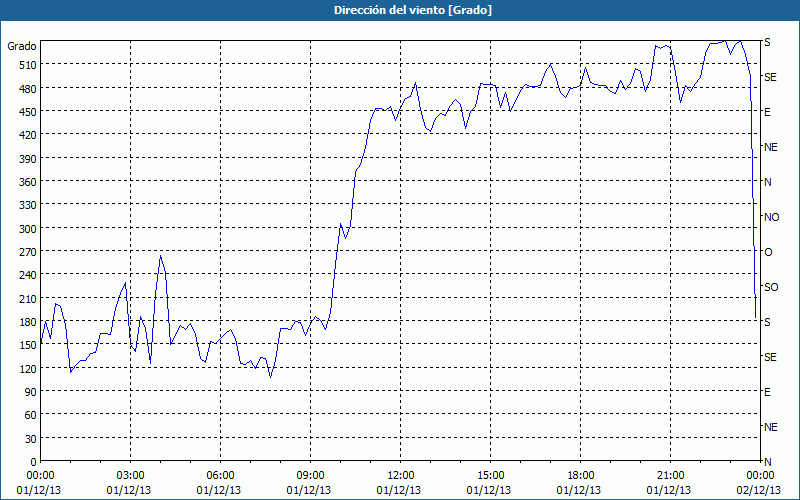
Task: Click the '00:00' label above date 02/12/13
Action: pos(760,476)
